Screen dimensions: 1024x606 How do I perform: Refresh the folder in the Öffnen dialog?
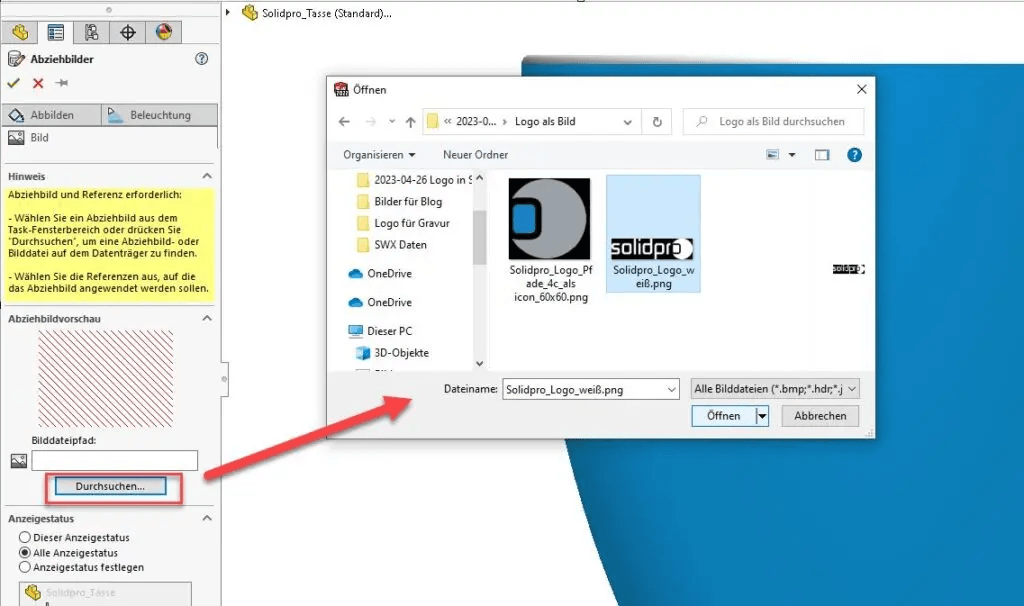tap(657, 122)
